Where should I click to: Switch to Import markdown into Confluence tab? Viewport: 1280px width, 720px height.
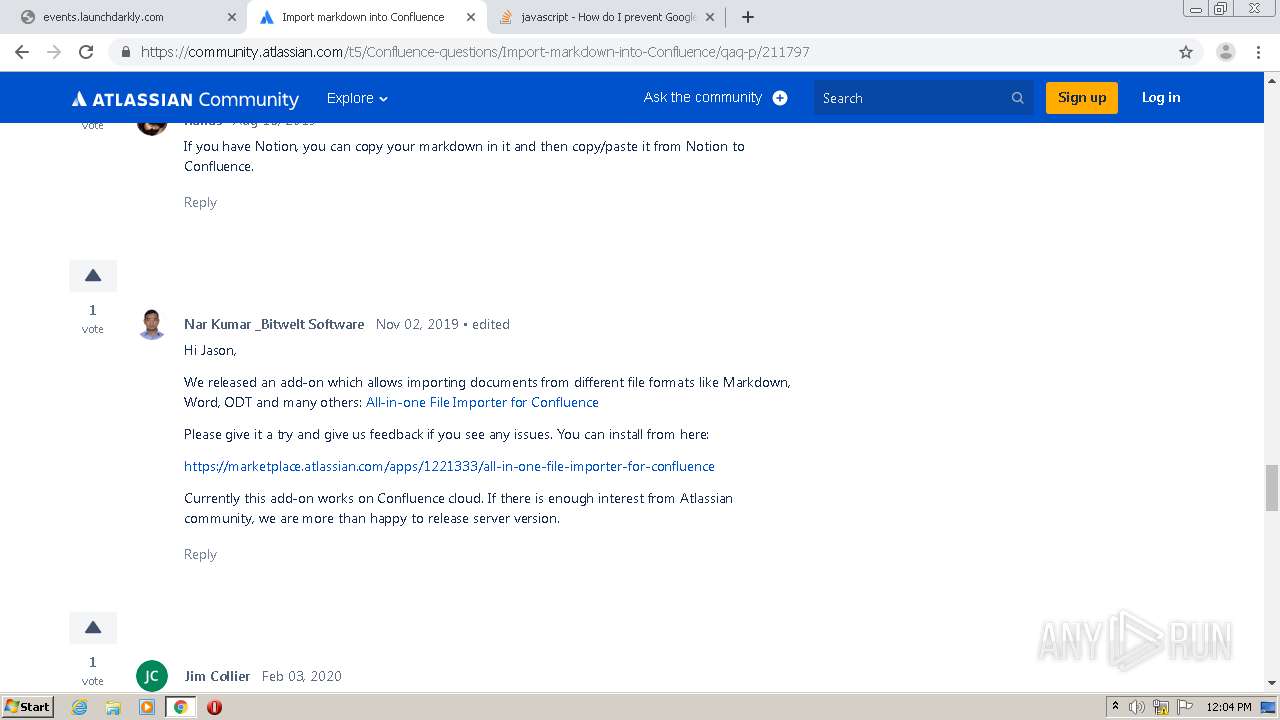(366, 17)
